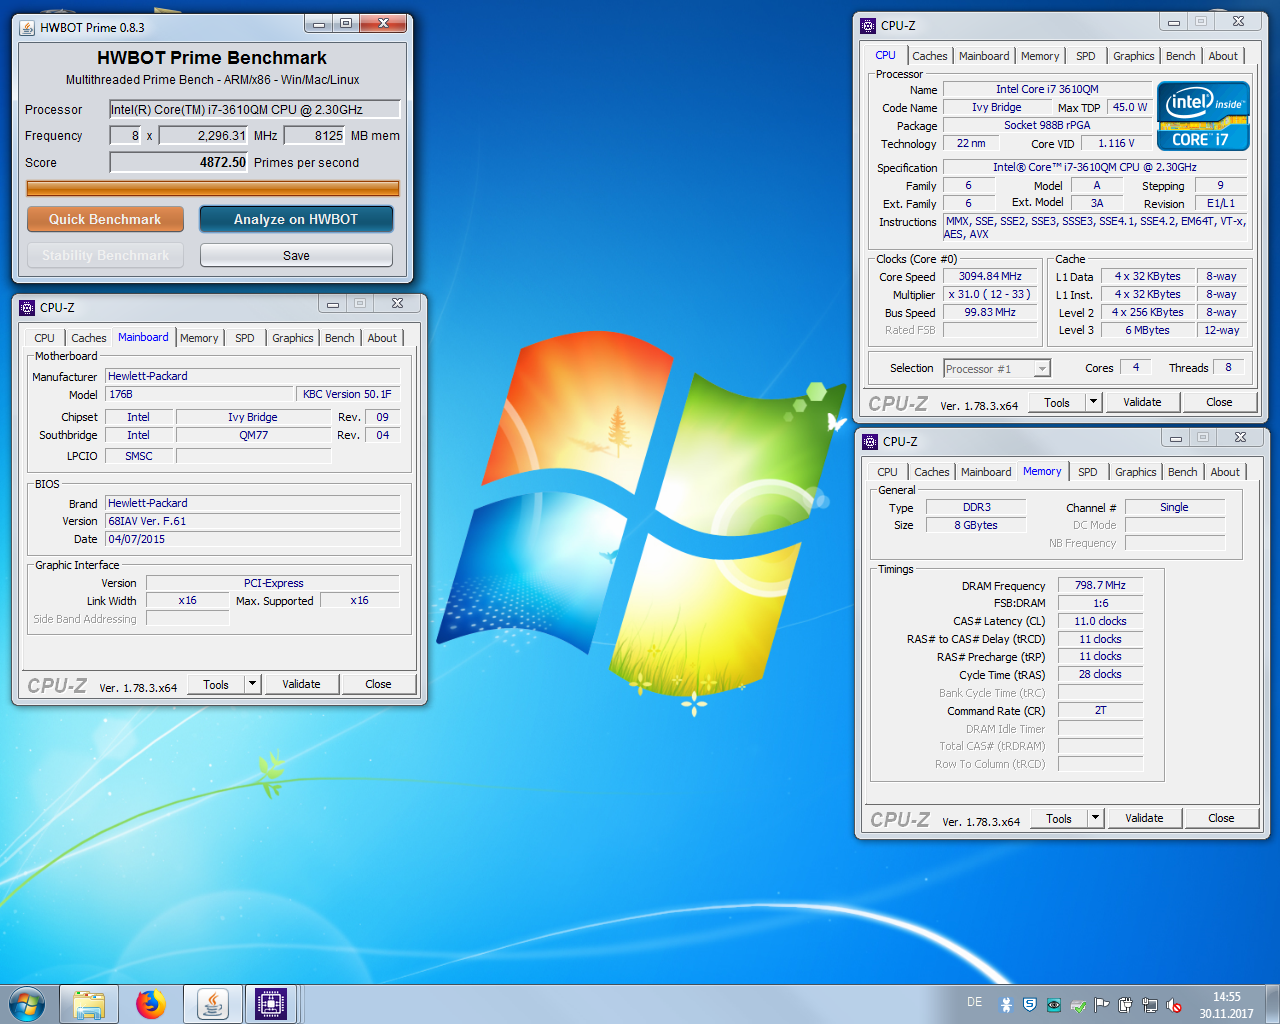Click the Quick Benchmark button
This screenshot has height=1024, width=1280.
click(105, 219)
